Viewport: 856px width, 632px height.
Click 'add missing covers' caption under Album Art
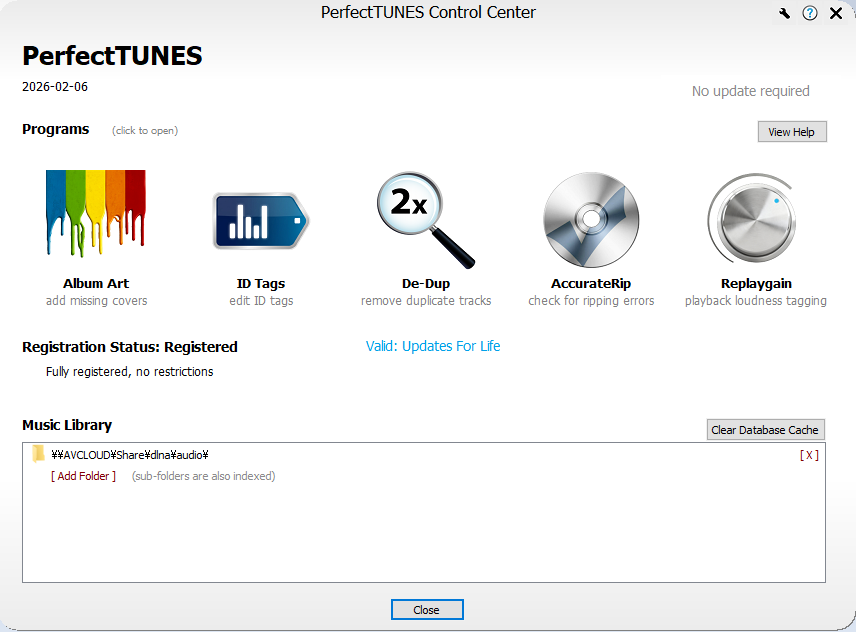coord(96,301)
